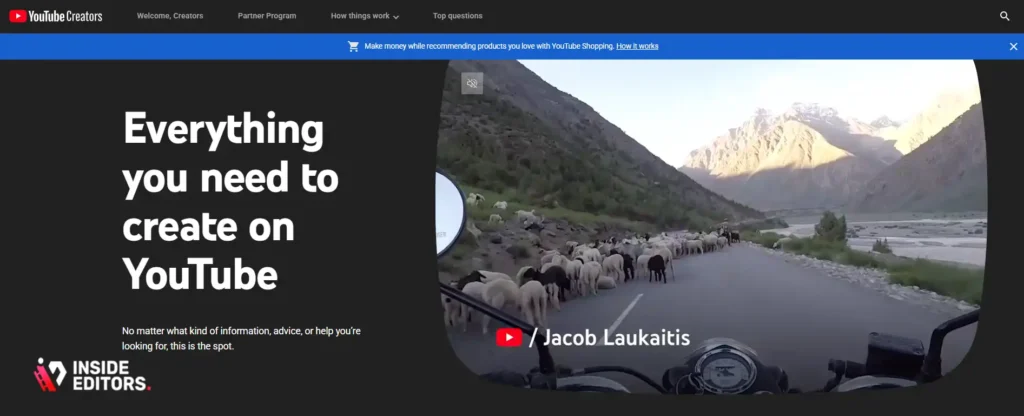
Task: Open Welcome, Creators nav item
Action: tap(170, 16)
